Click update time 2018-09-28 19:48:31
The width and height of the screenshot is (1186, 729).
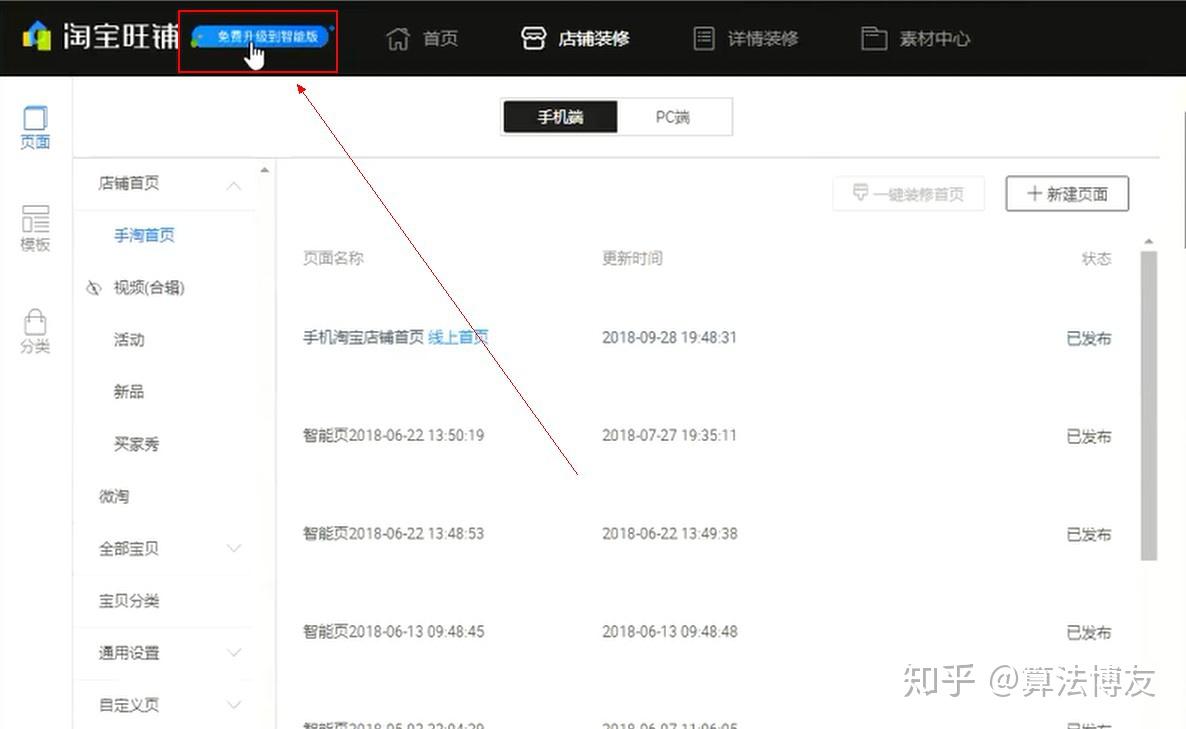[669, 337]
